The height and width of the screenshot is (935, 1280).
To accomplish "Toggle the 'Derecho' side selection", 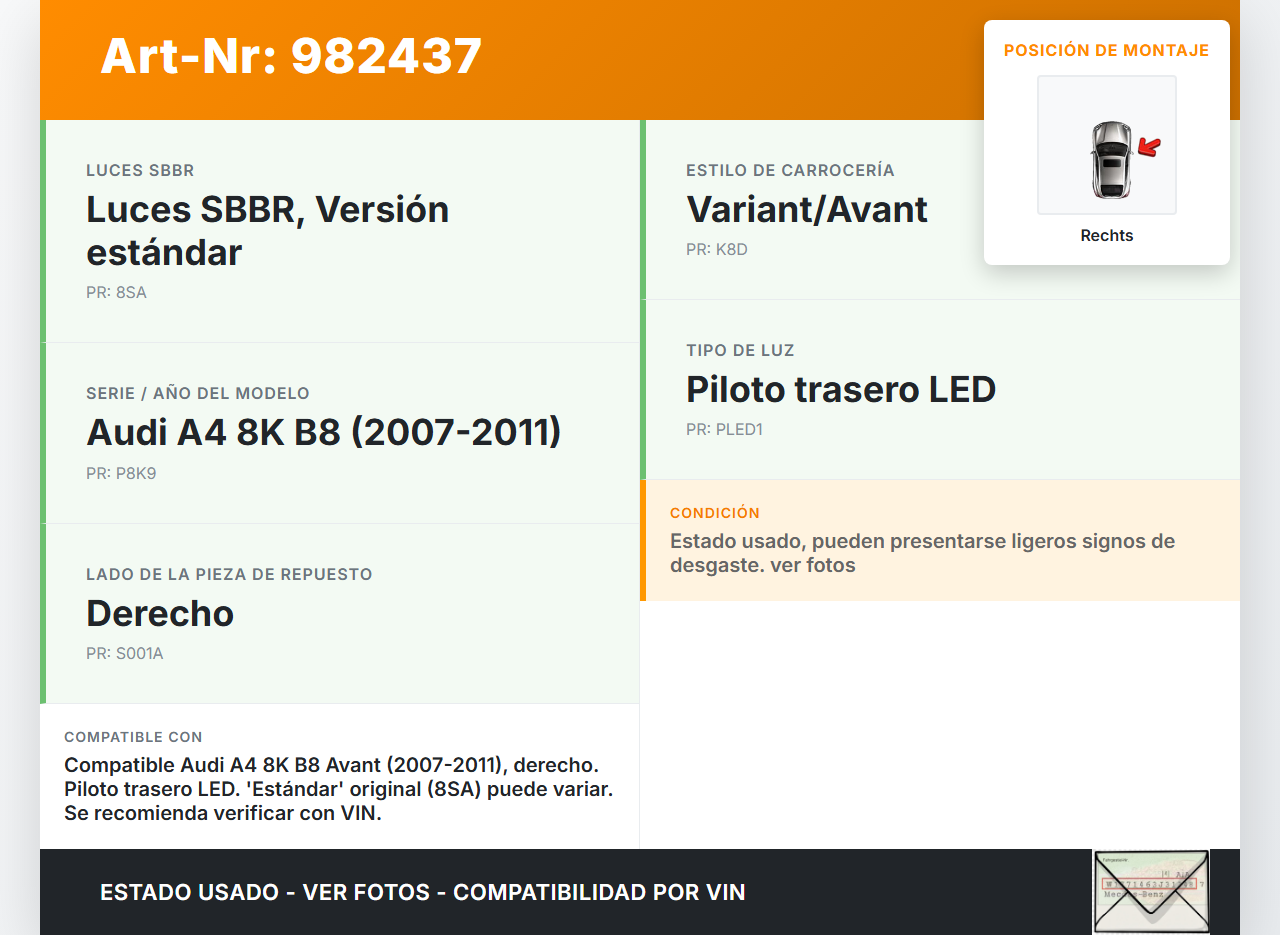I will pyautogui.click(x=160, y=614).
